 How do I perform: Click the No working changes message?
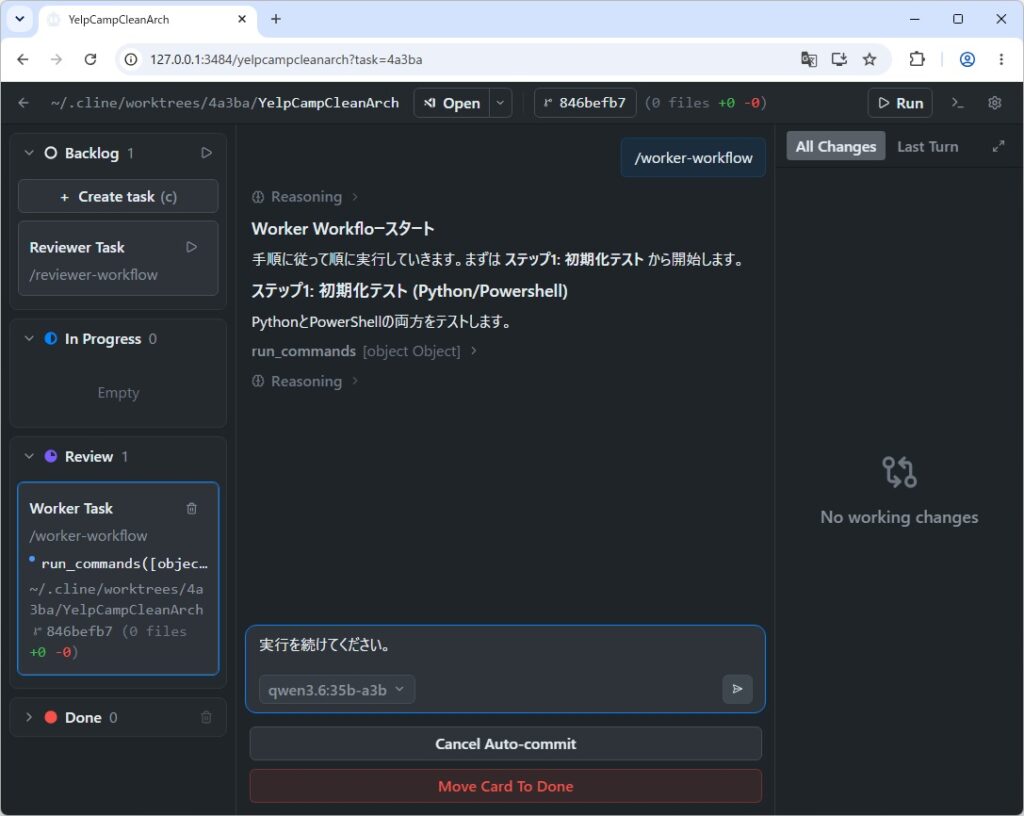click(899, 517)
